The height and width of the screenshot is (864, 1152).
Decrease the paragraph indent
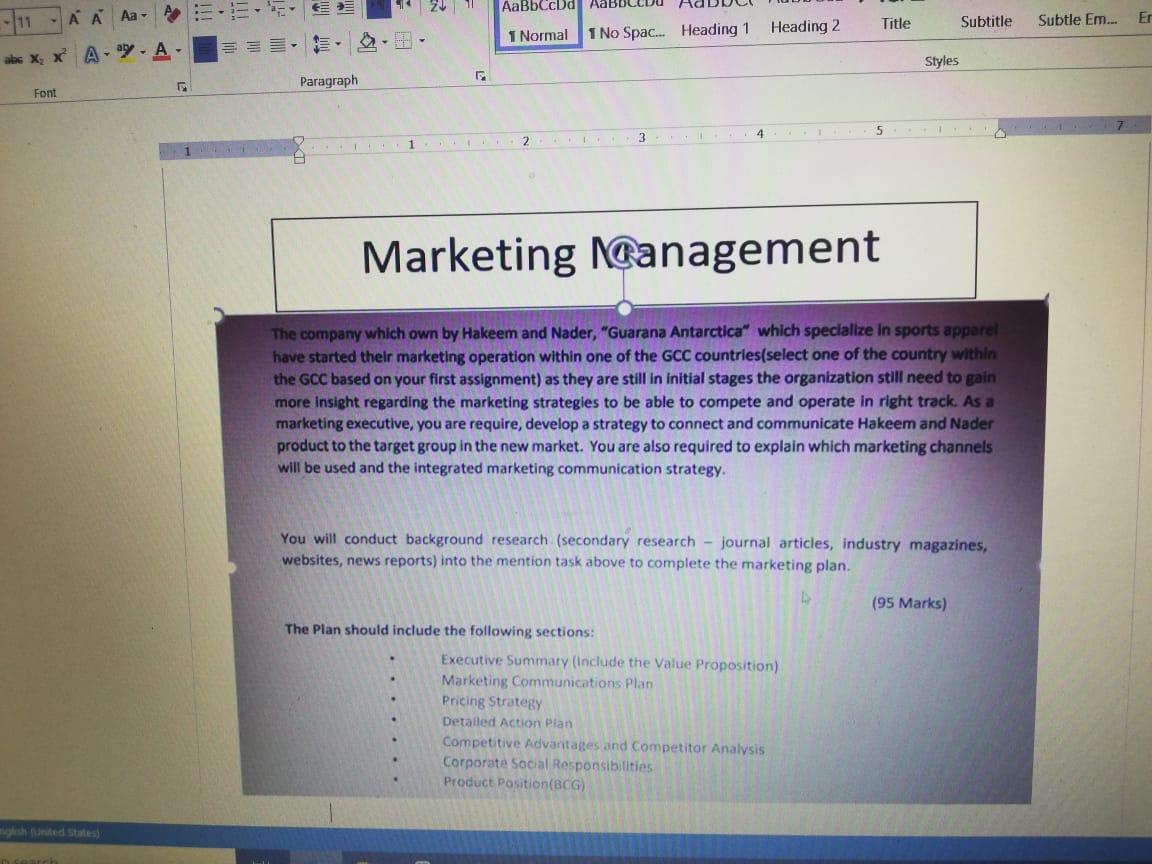[x=320, y=8]
